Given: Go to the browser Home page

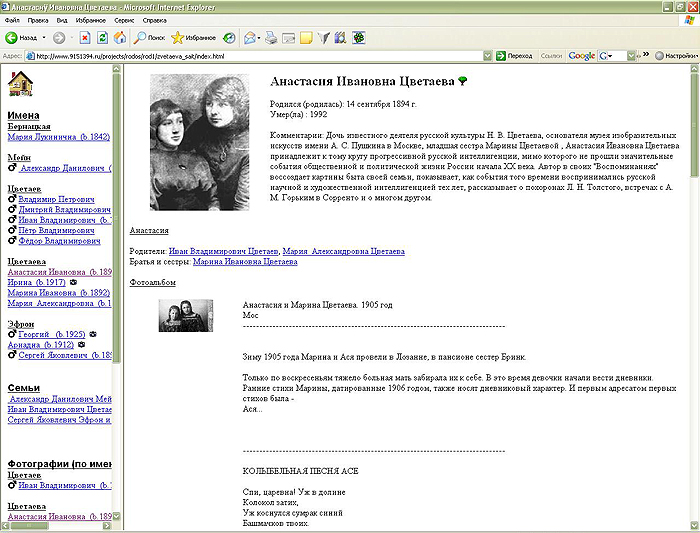Looking at the screenshot, I should [120, 38].
